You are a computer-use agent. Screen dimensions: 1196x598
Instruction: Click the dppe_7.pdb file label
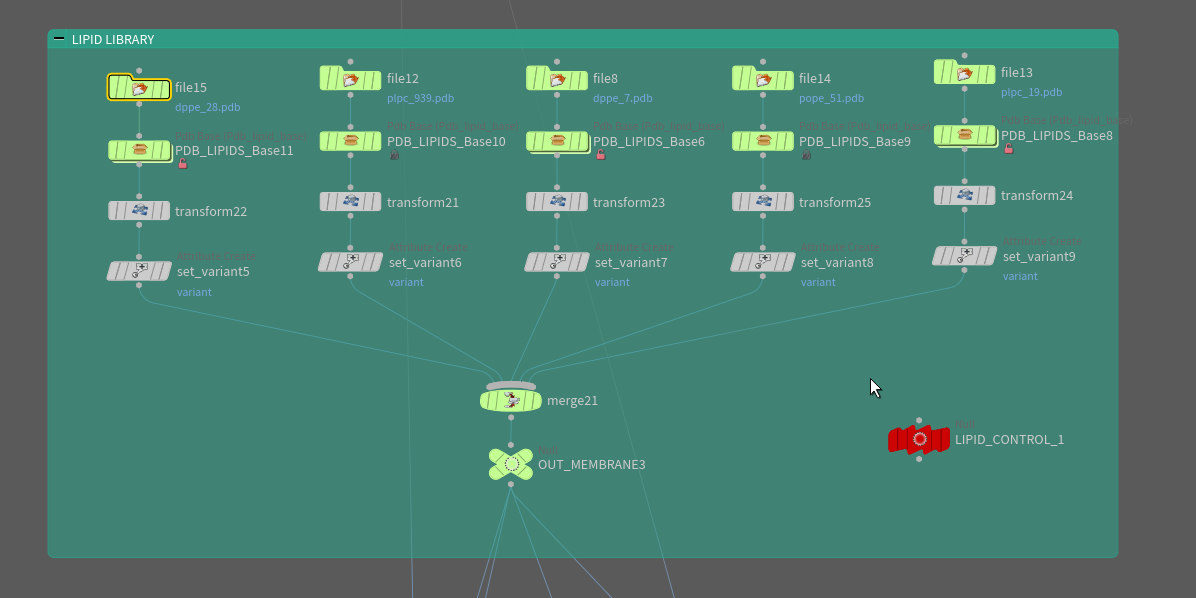(x=622, y=98)
